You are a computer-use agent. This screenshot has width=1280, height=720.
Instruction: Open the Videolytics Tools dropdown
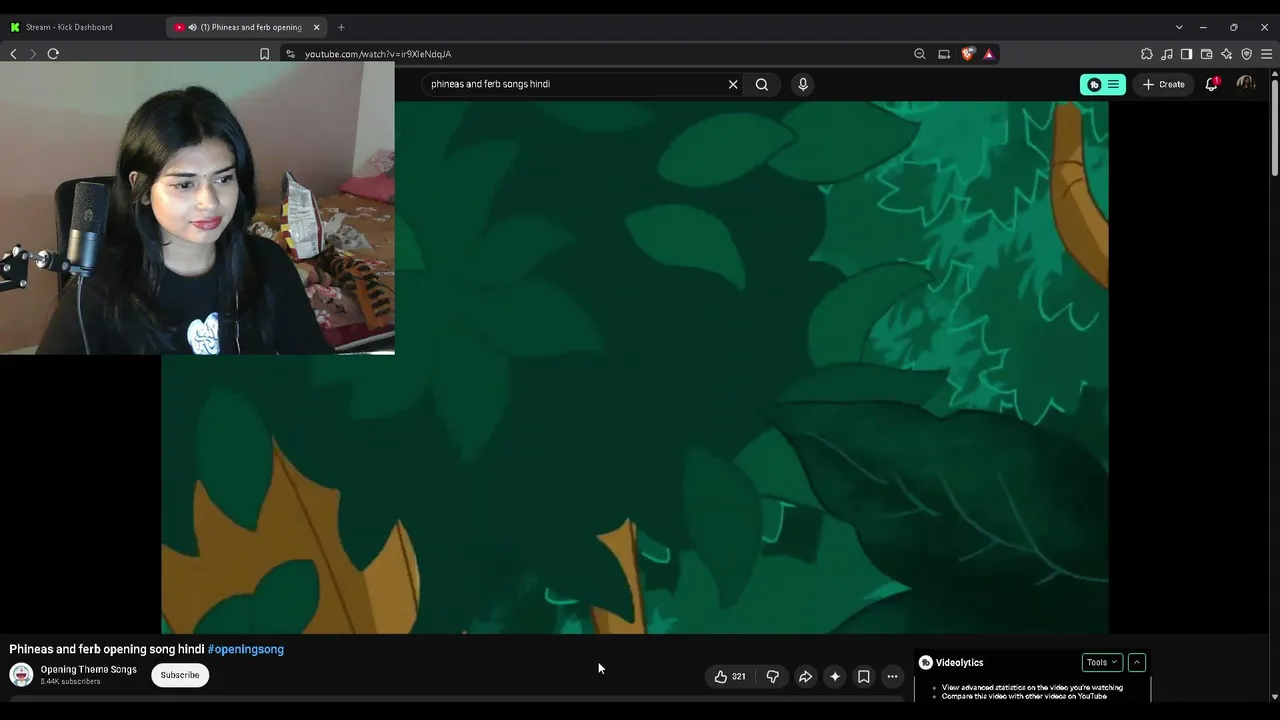(1102, 662)
